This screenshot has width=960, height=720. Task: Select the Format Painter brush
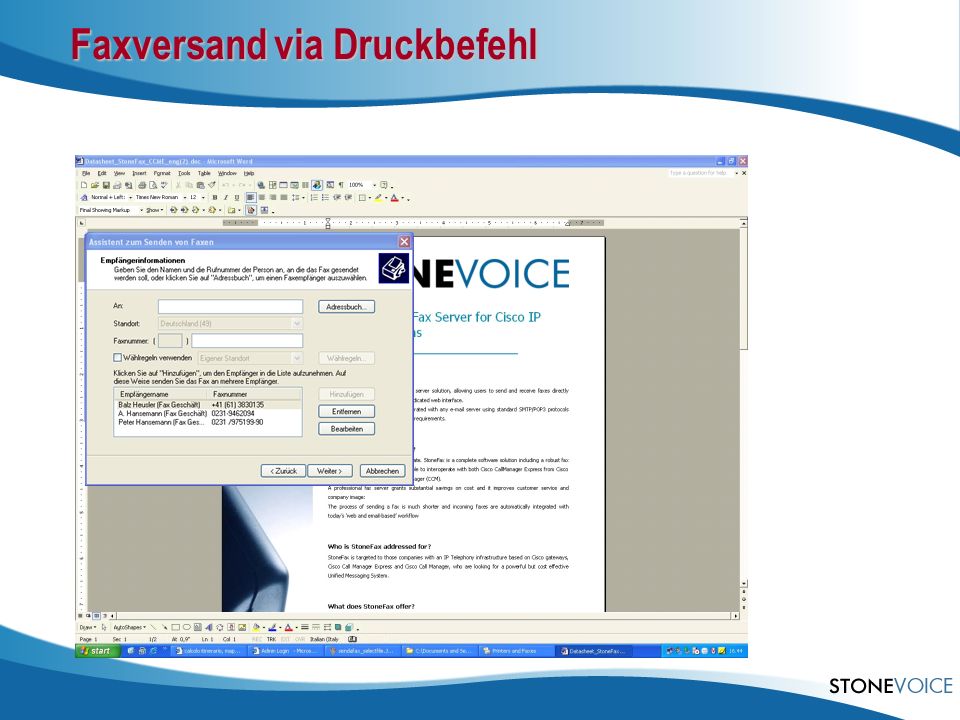tap(212, 185)
